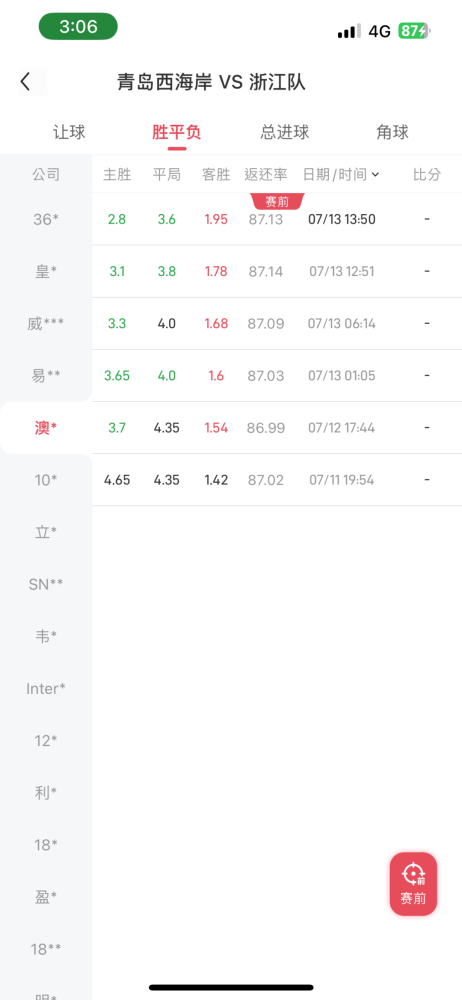Tap the red 赛前 badge label

[x=278, y=202]
